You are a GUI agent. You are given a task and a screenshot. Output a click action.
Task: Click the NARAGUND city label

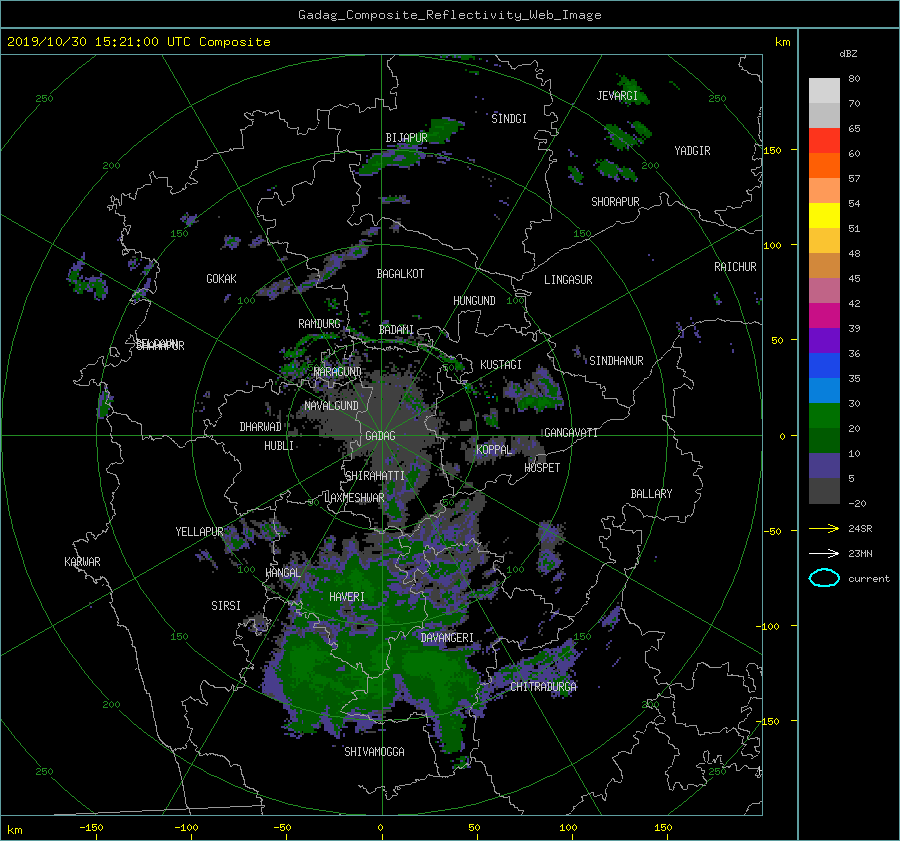click(x=338, y=372)
